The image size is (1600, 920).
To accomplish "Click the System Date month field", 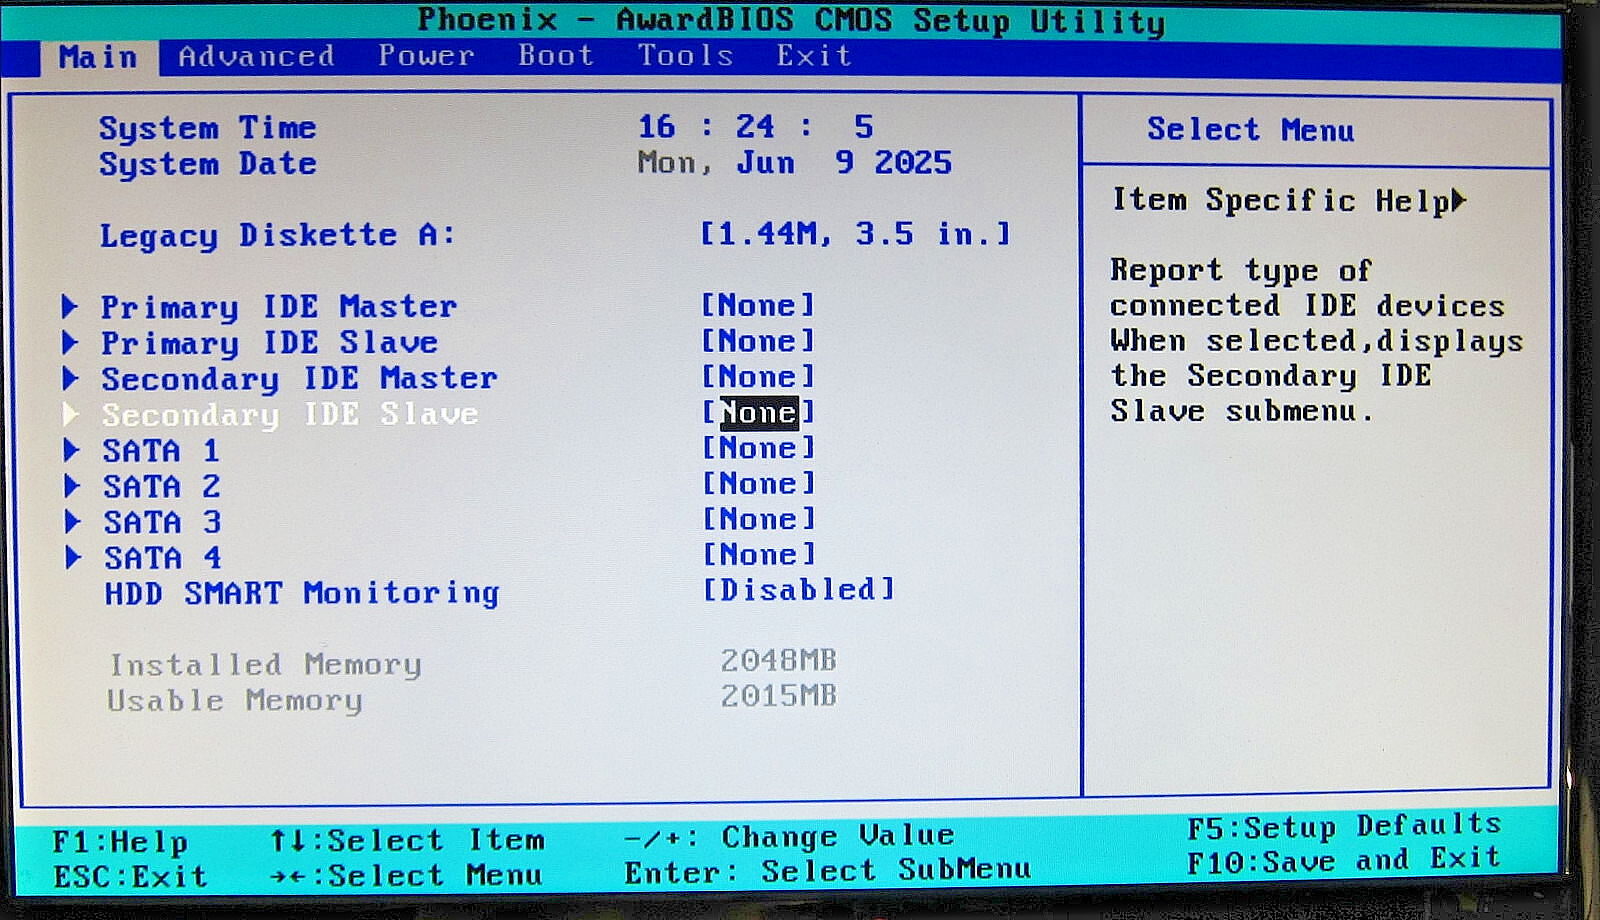I will coord(766,163).
